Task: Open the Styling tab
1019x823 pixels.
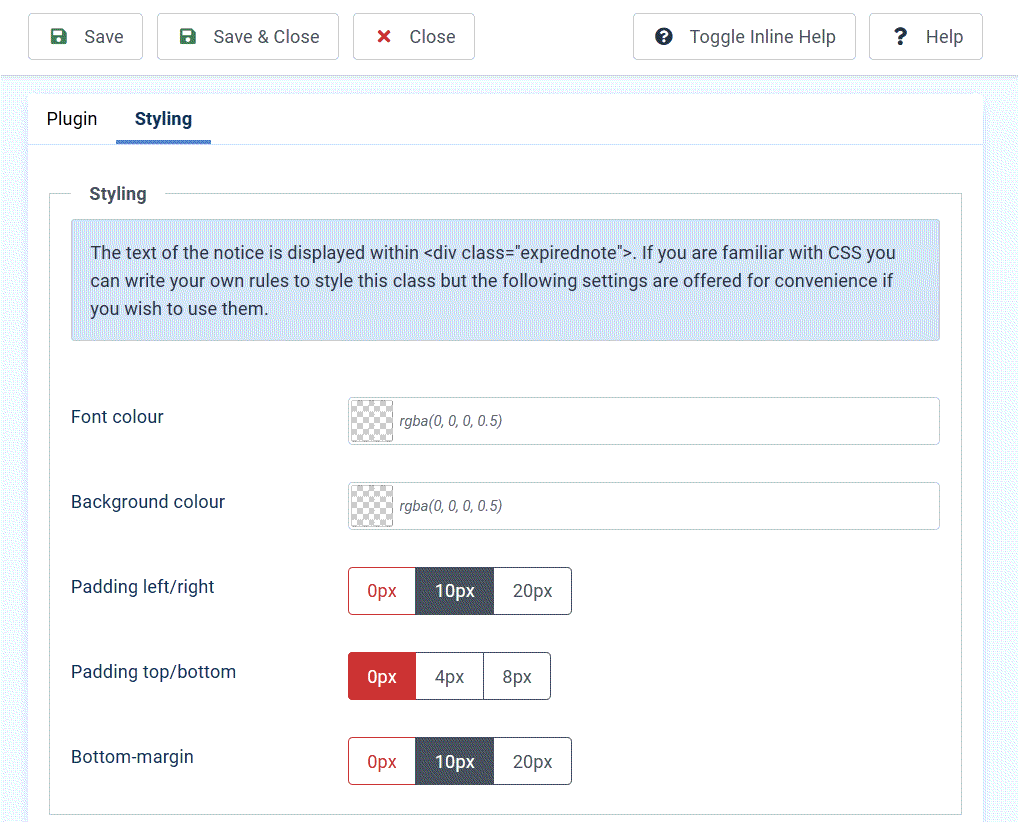Action: click(163, 119)
